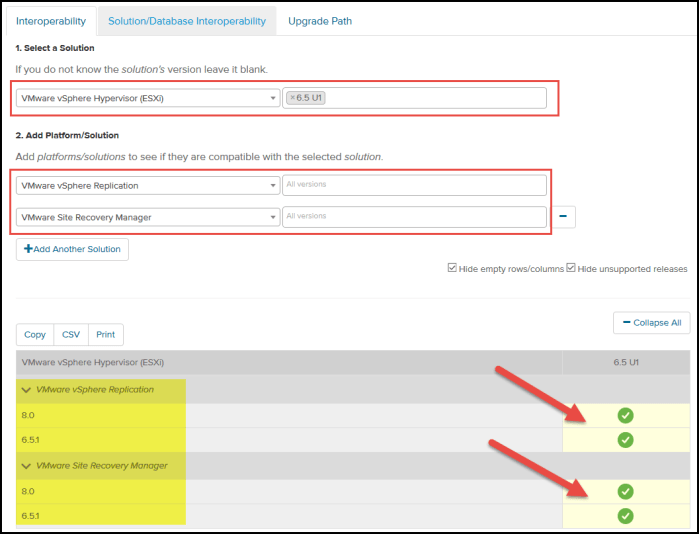Click Add Another Solution button

72,249
